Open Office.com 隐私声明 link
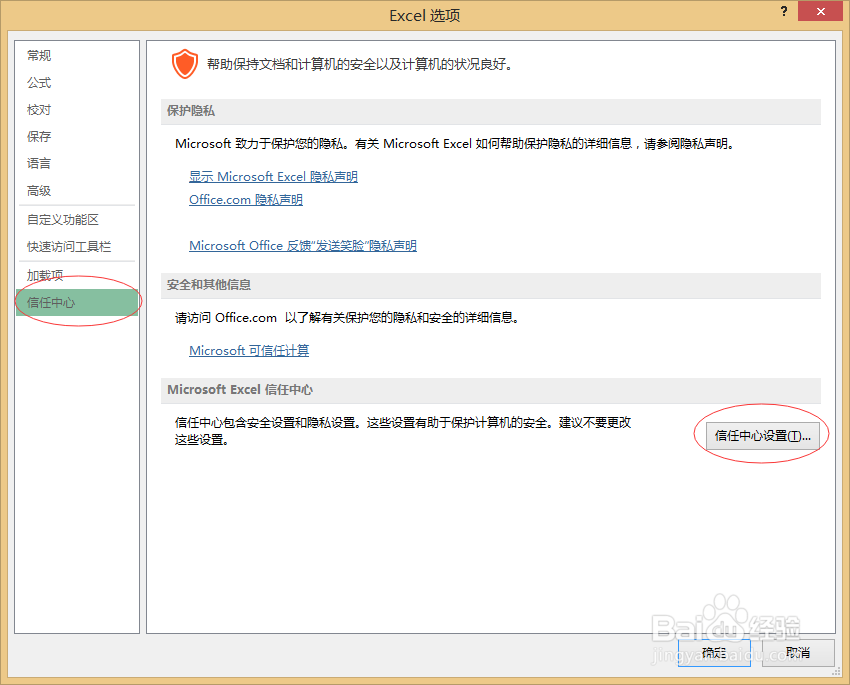Image resolution: width=850 pixels, height=685 pixels. [246, 200]
